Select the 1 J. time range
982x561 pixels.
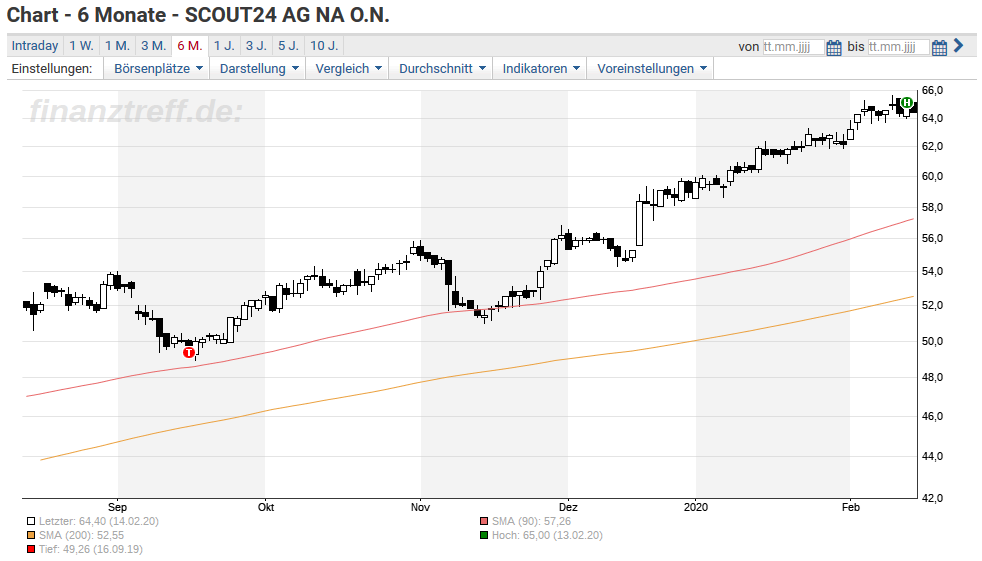point(224,46)
